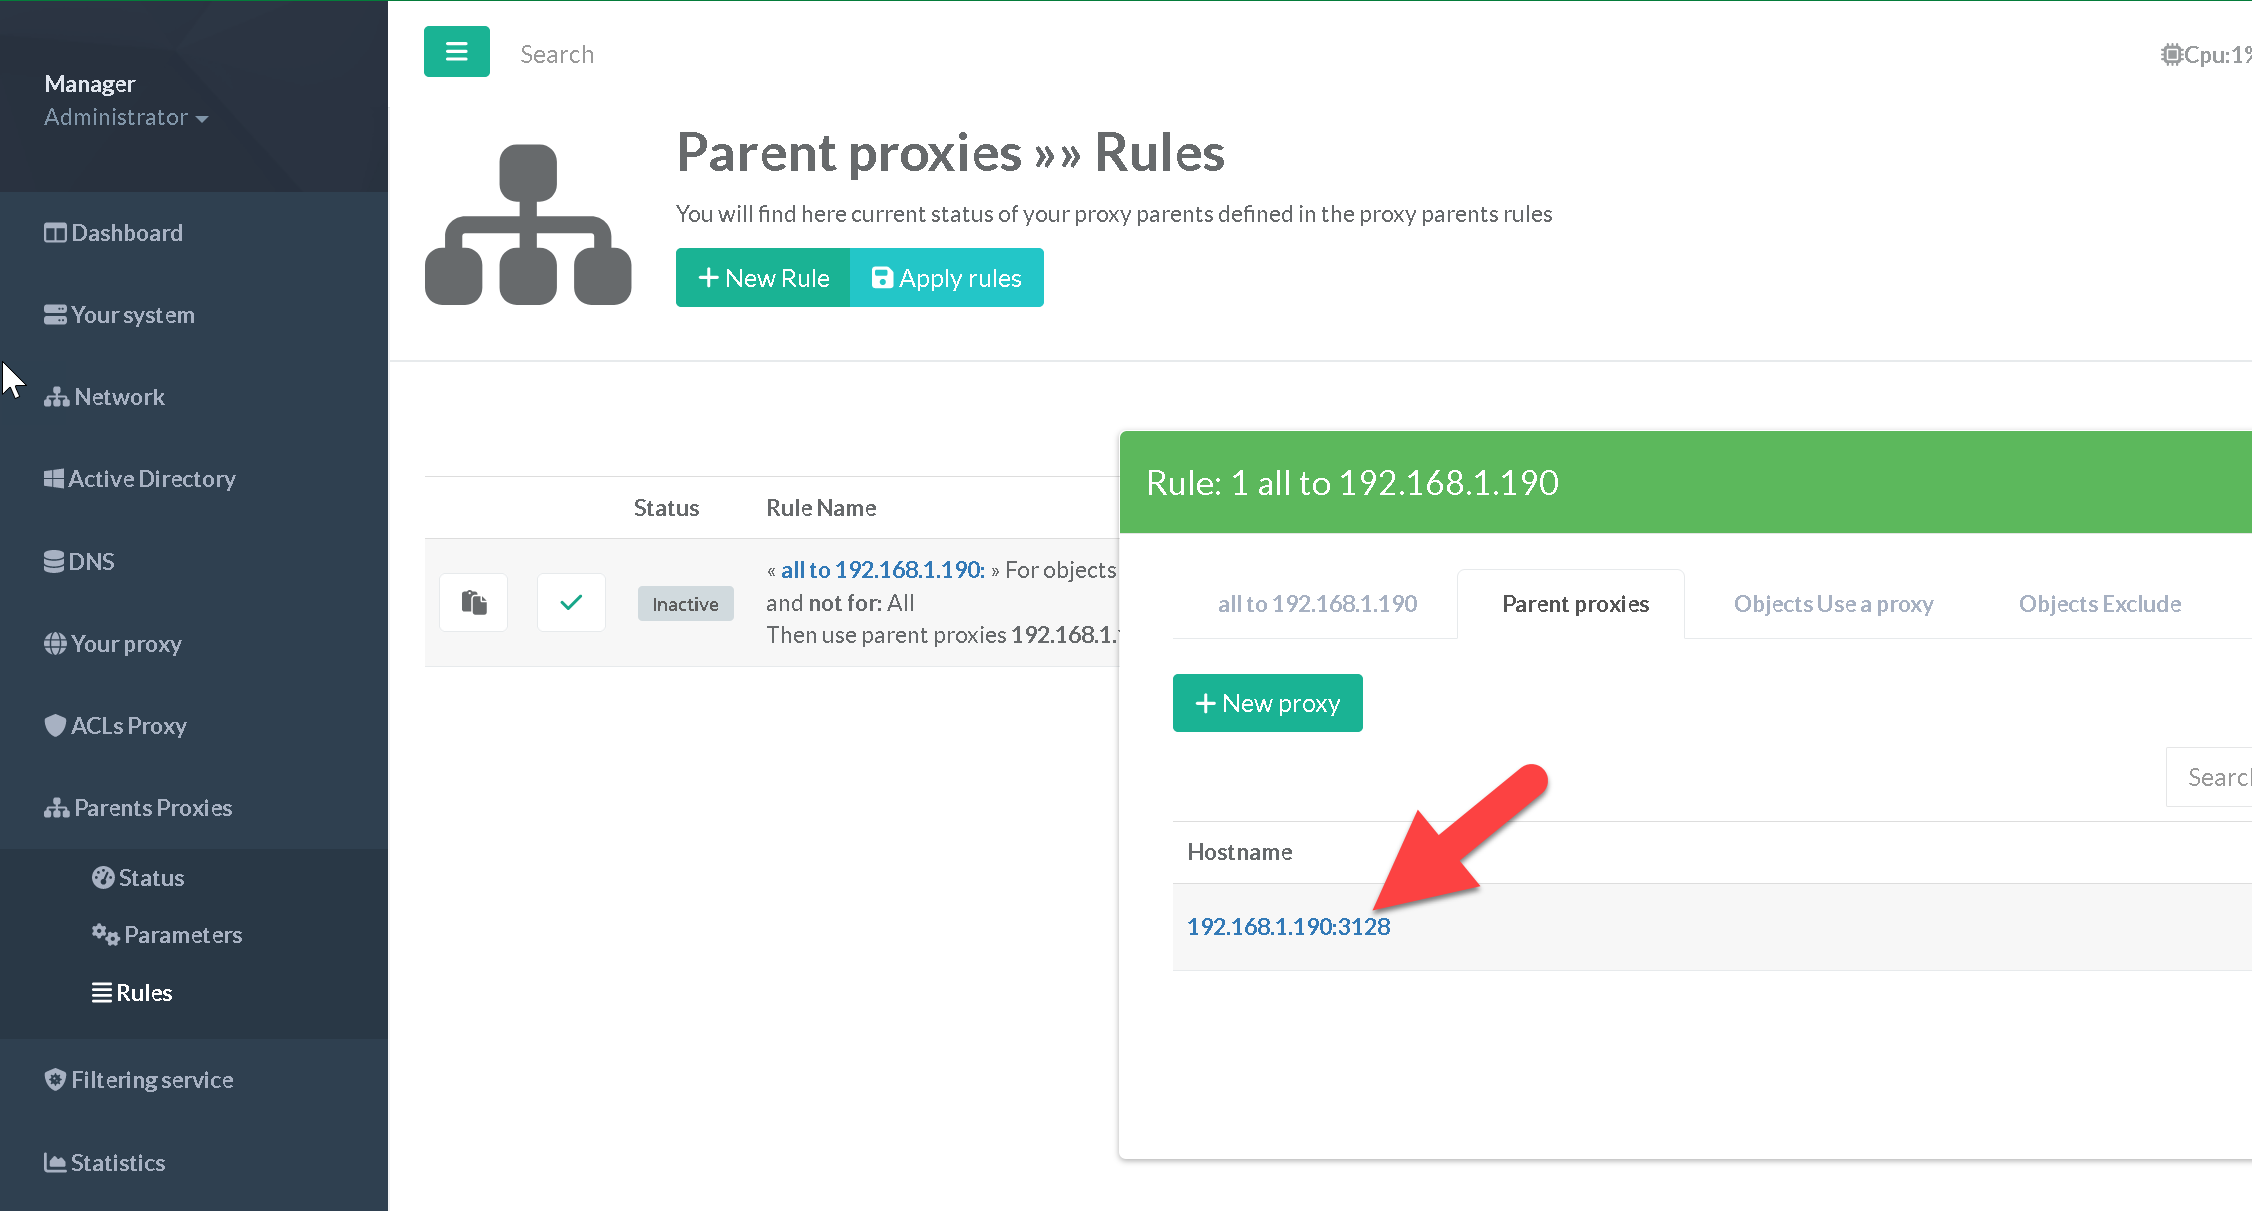Go to Your proxy section
The width and height of the screenshot is (2252, 1211).
click(x=113, y=644)
